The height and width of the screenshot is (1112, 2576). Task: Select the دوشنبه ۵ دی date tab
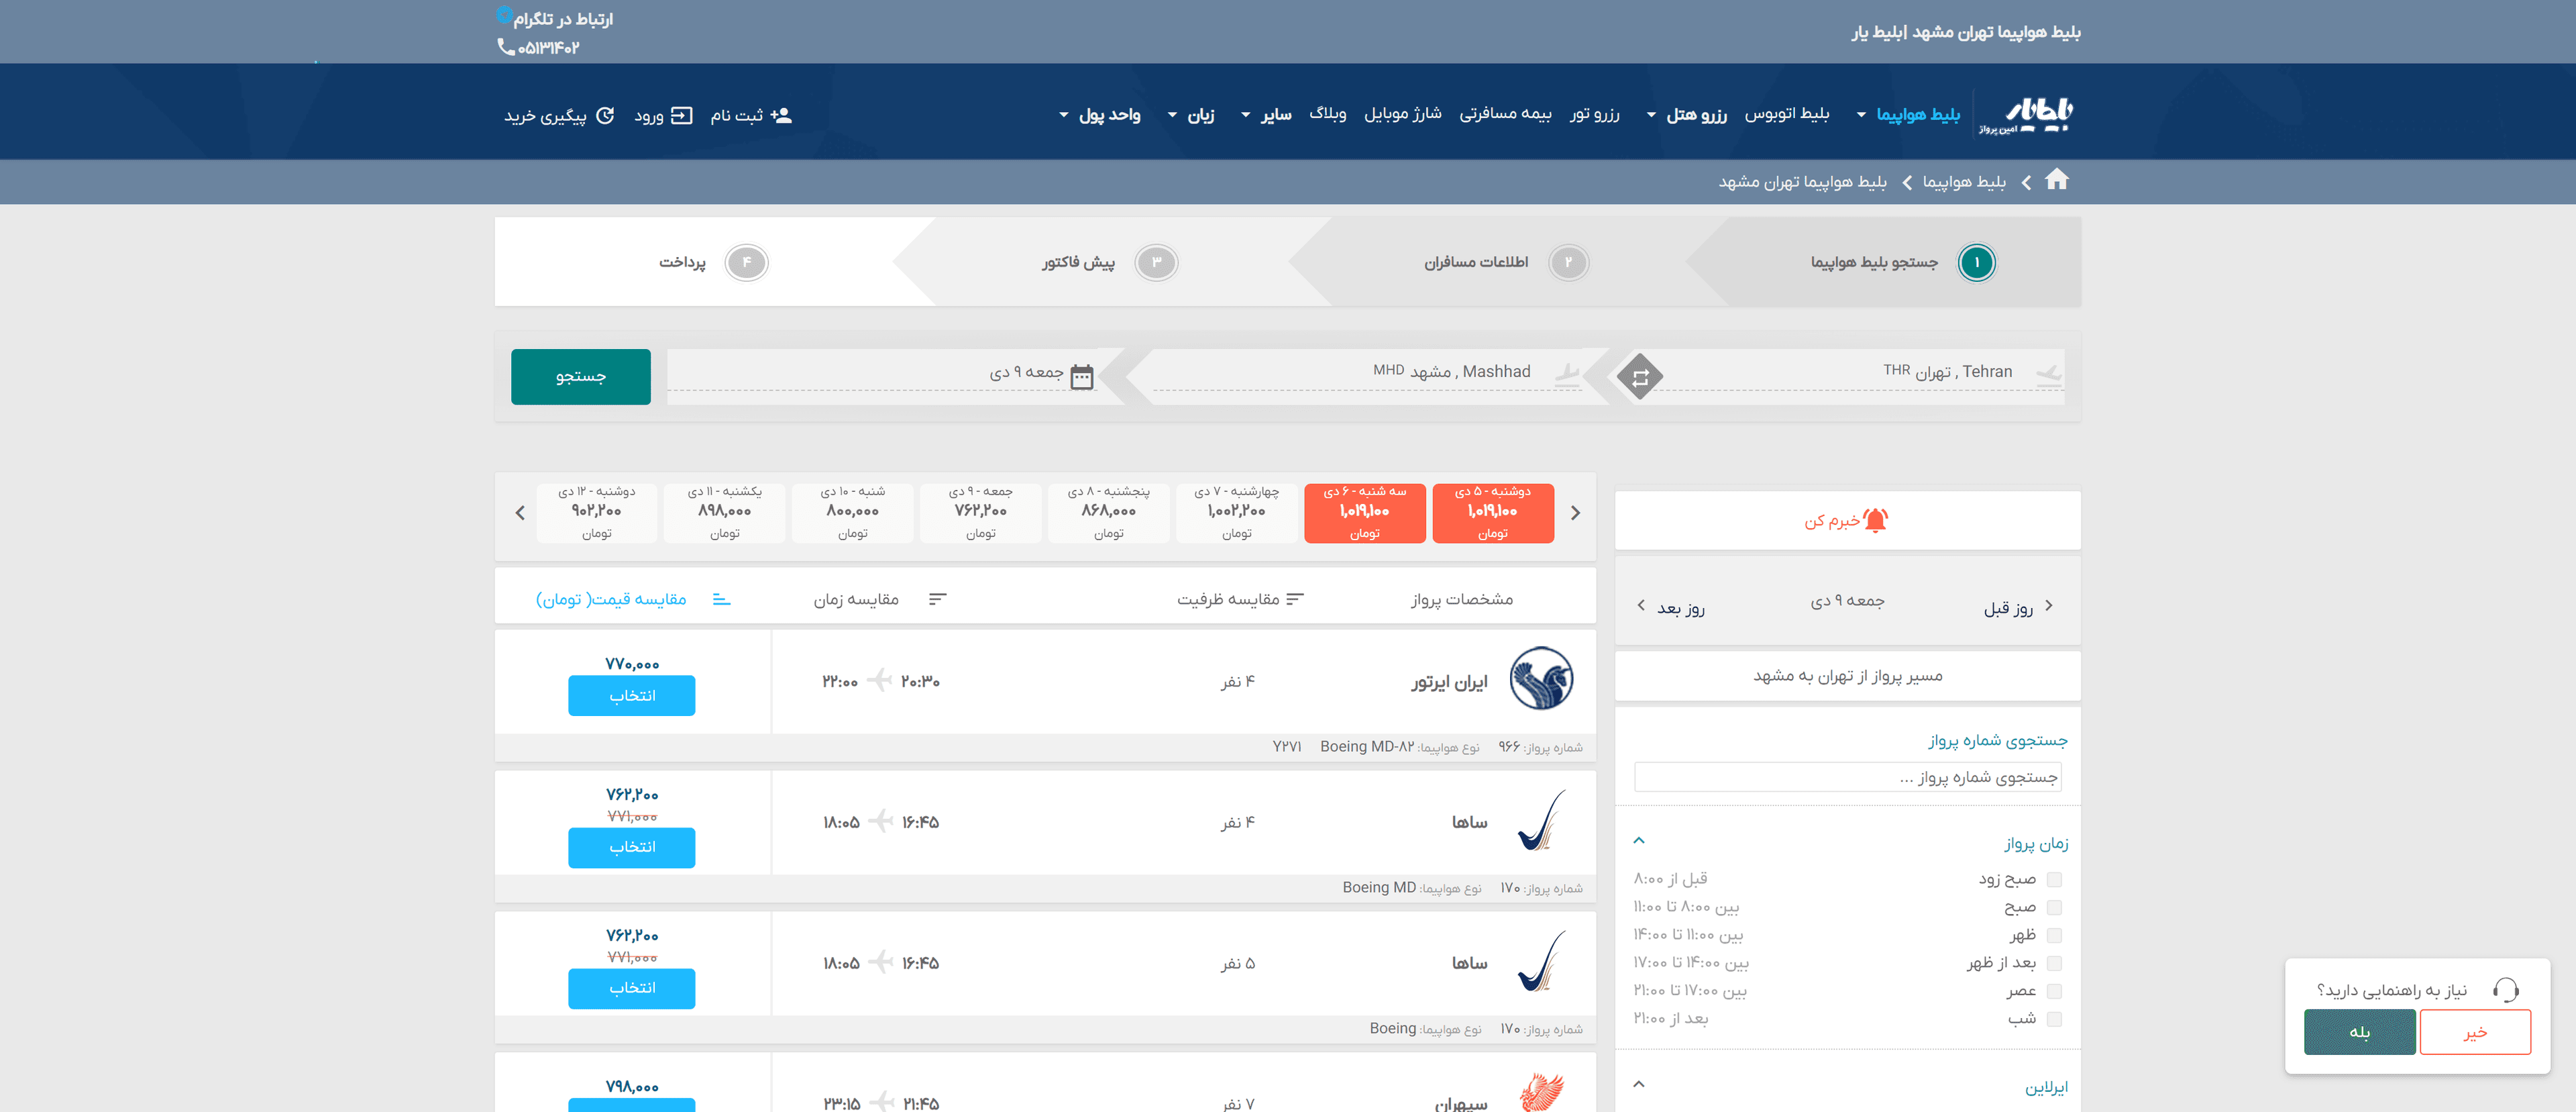click(1492, 513)
